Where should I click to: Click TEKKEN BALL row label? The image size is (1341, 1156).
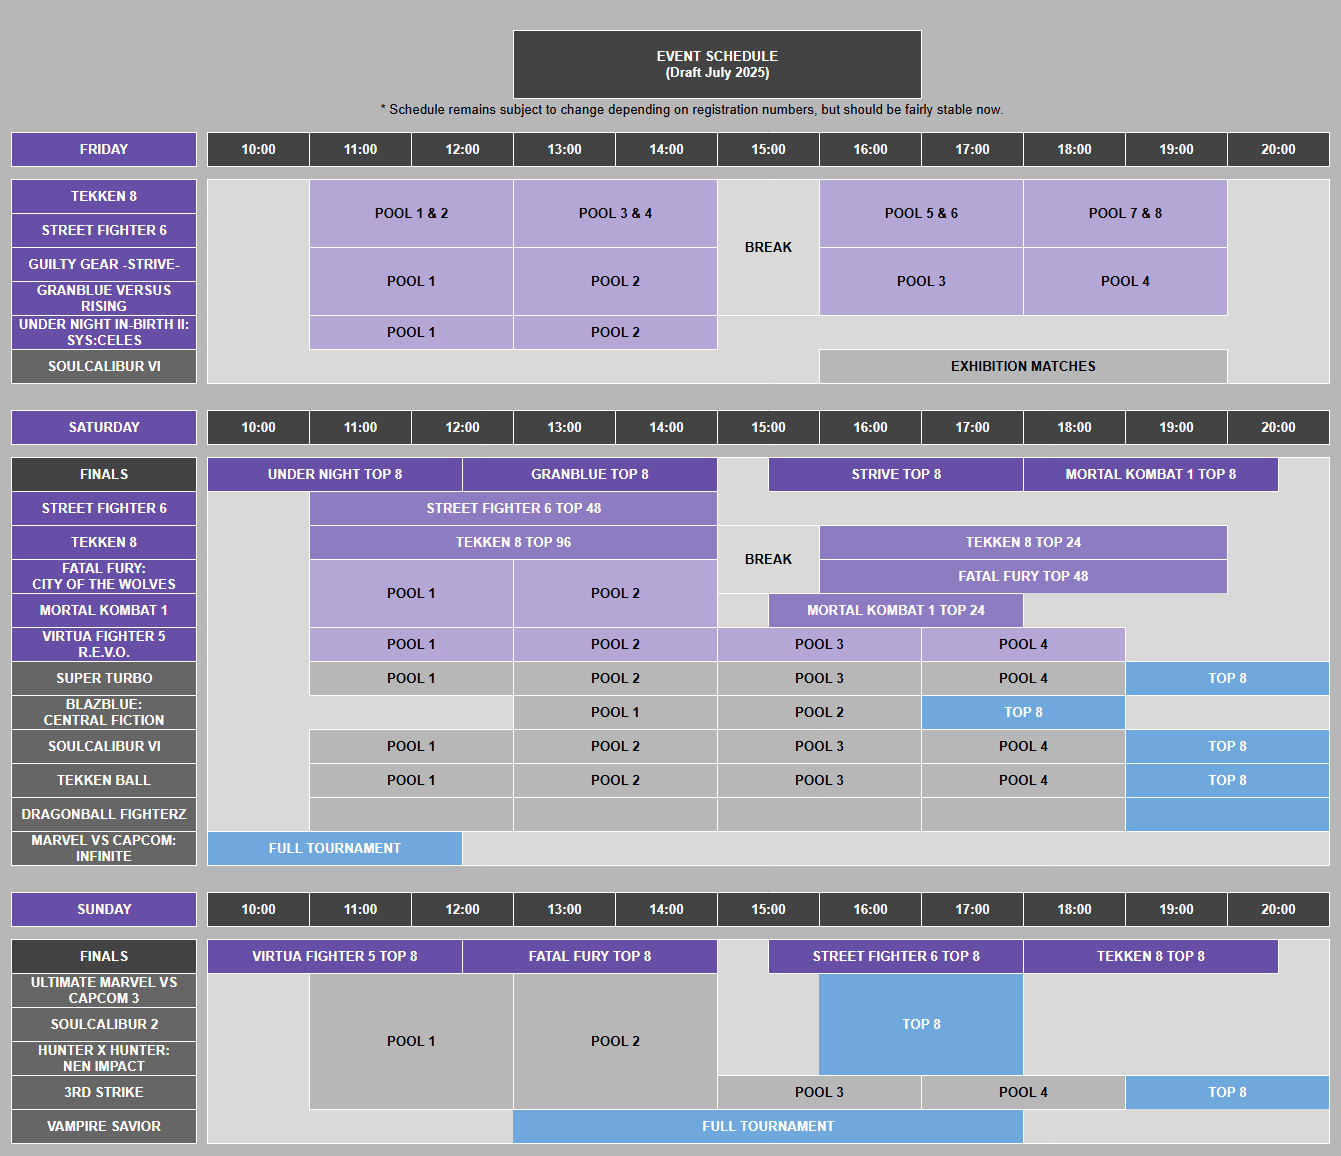(103, 780)
